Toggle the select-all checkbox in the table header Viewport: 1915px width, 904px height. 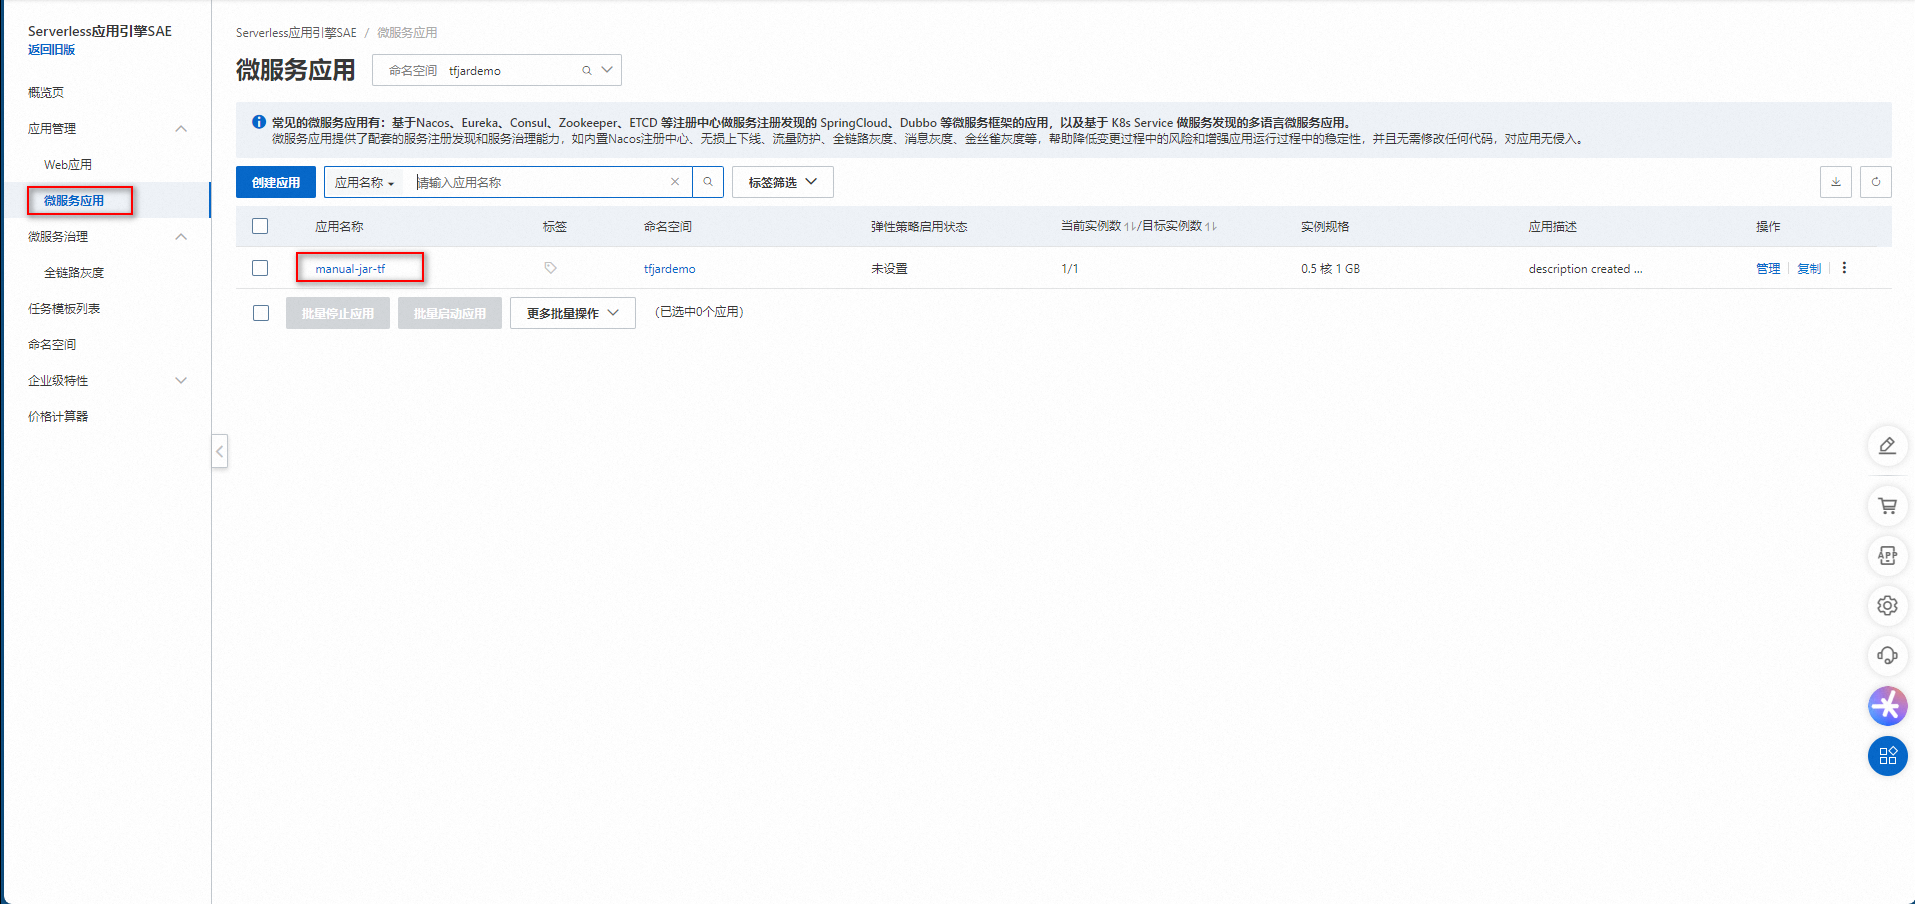click(260, 226)
